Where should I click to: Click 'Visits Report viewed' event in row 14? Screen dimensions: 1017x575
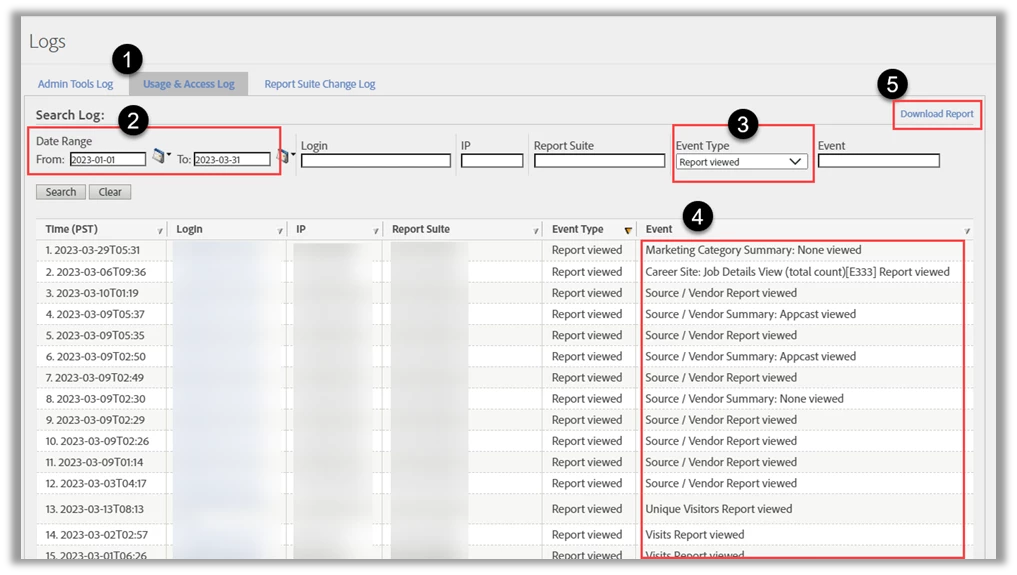695,535
